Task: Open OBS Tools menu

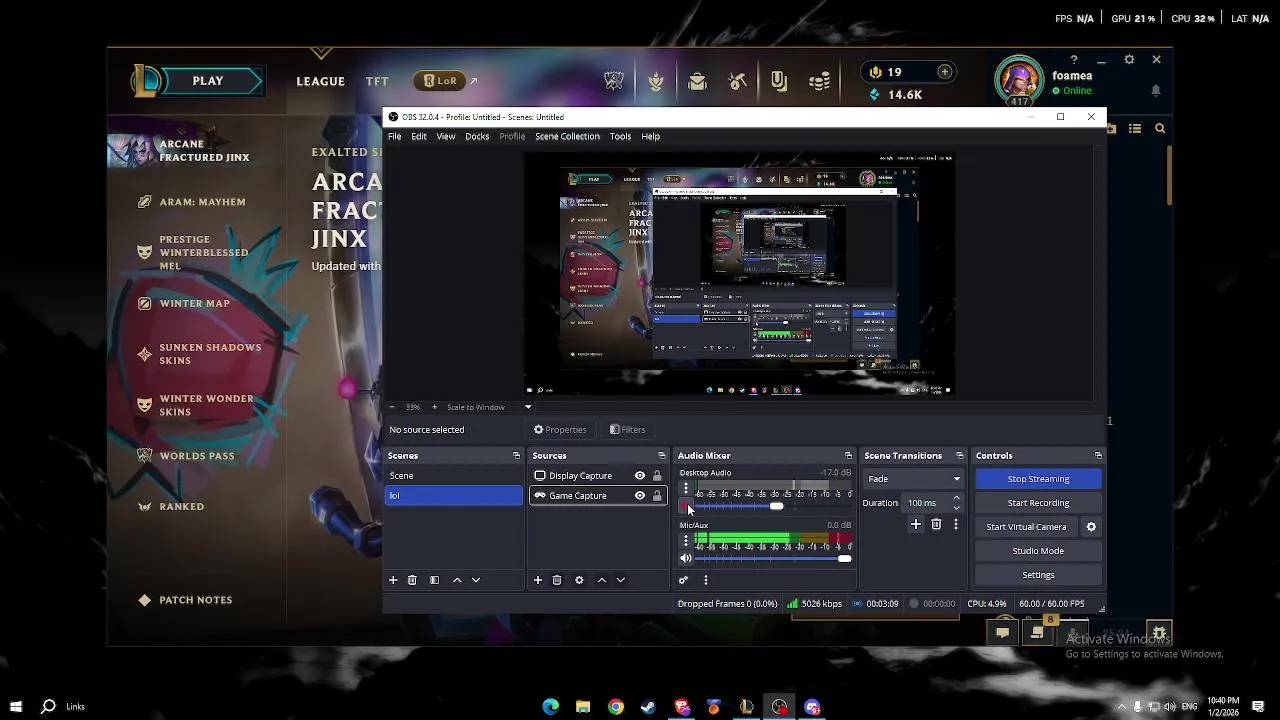Action: (x=620, y=136)
